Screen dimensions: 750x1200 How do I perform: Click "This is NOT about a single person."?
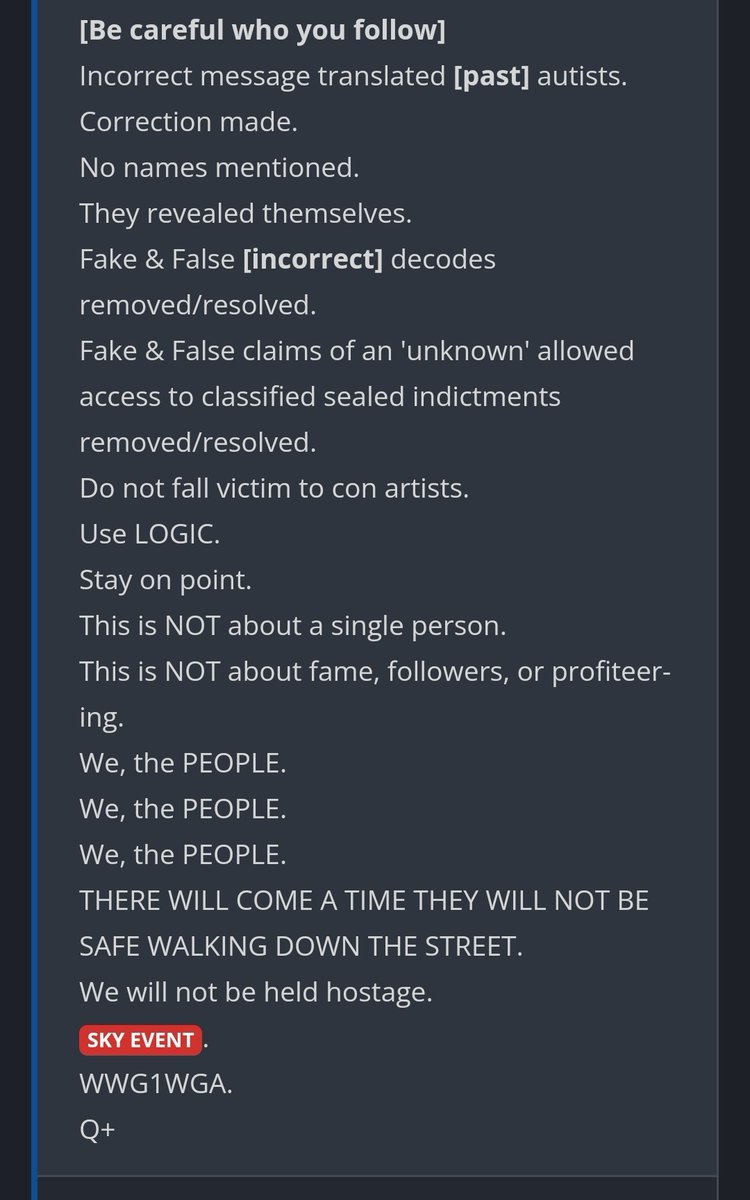click(293, 627)
